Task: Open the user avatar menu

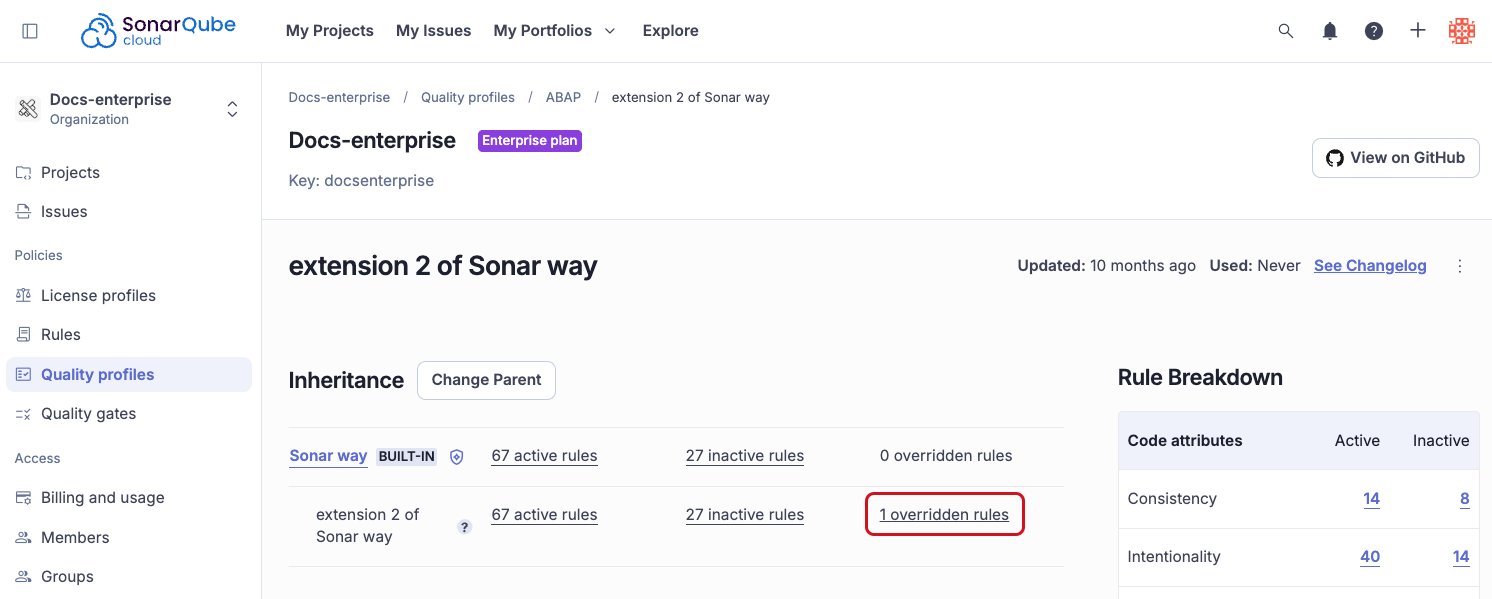Action: click(1462, 31)
